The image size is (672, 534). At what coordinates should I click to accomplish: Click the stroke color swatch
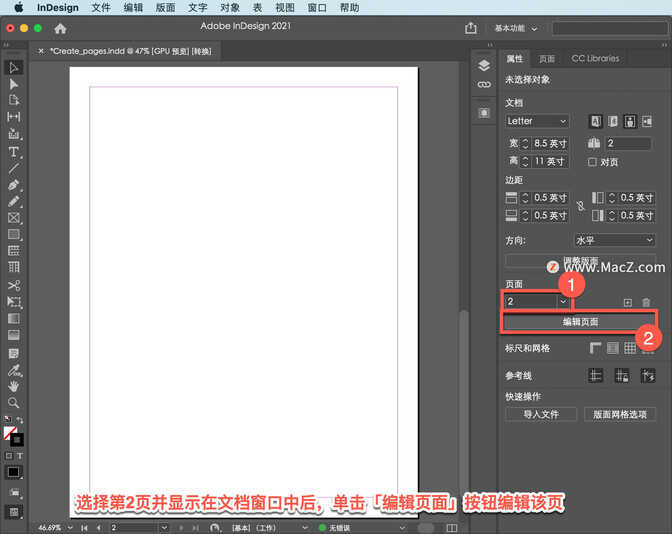[x=18, y=440]
